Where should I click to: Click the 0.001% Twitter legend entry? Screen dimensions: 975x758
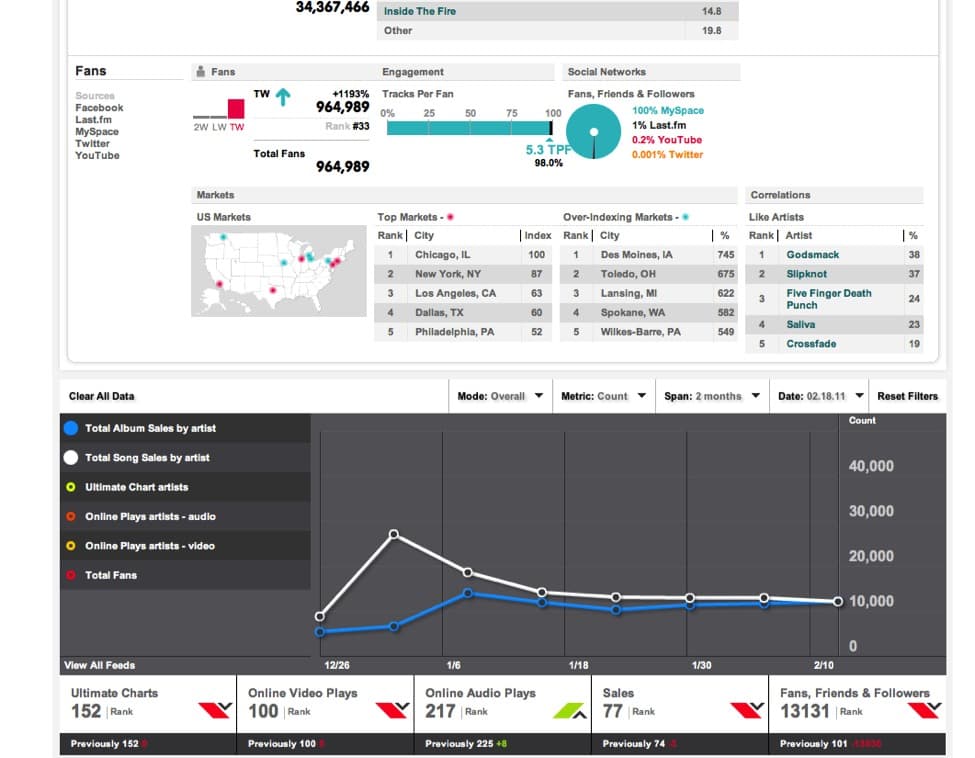(x=667, y=154)
